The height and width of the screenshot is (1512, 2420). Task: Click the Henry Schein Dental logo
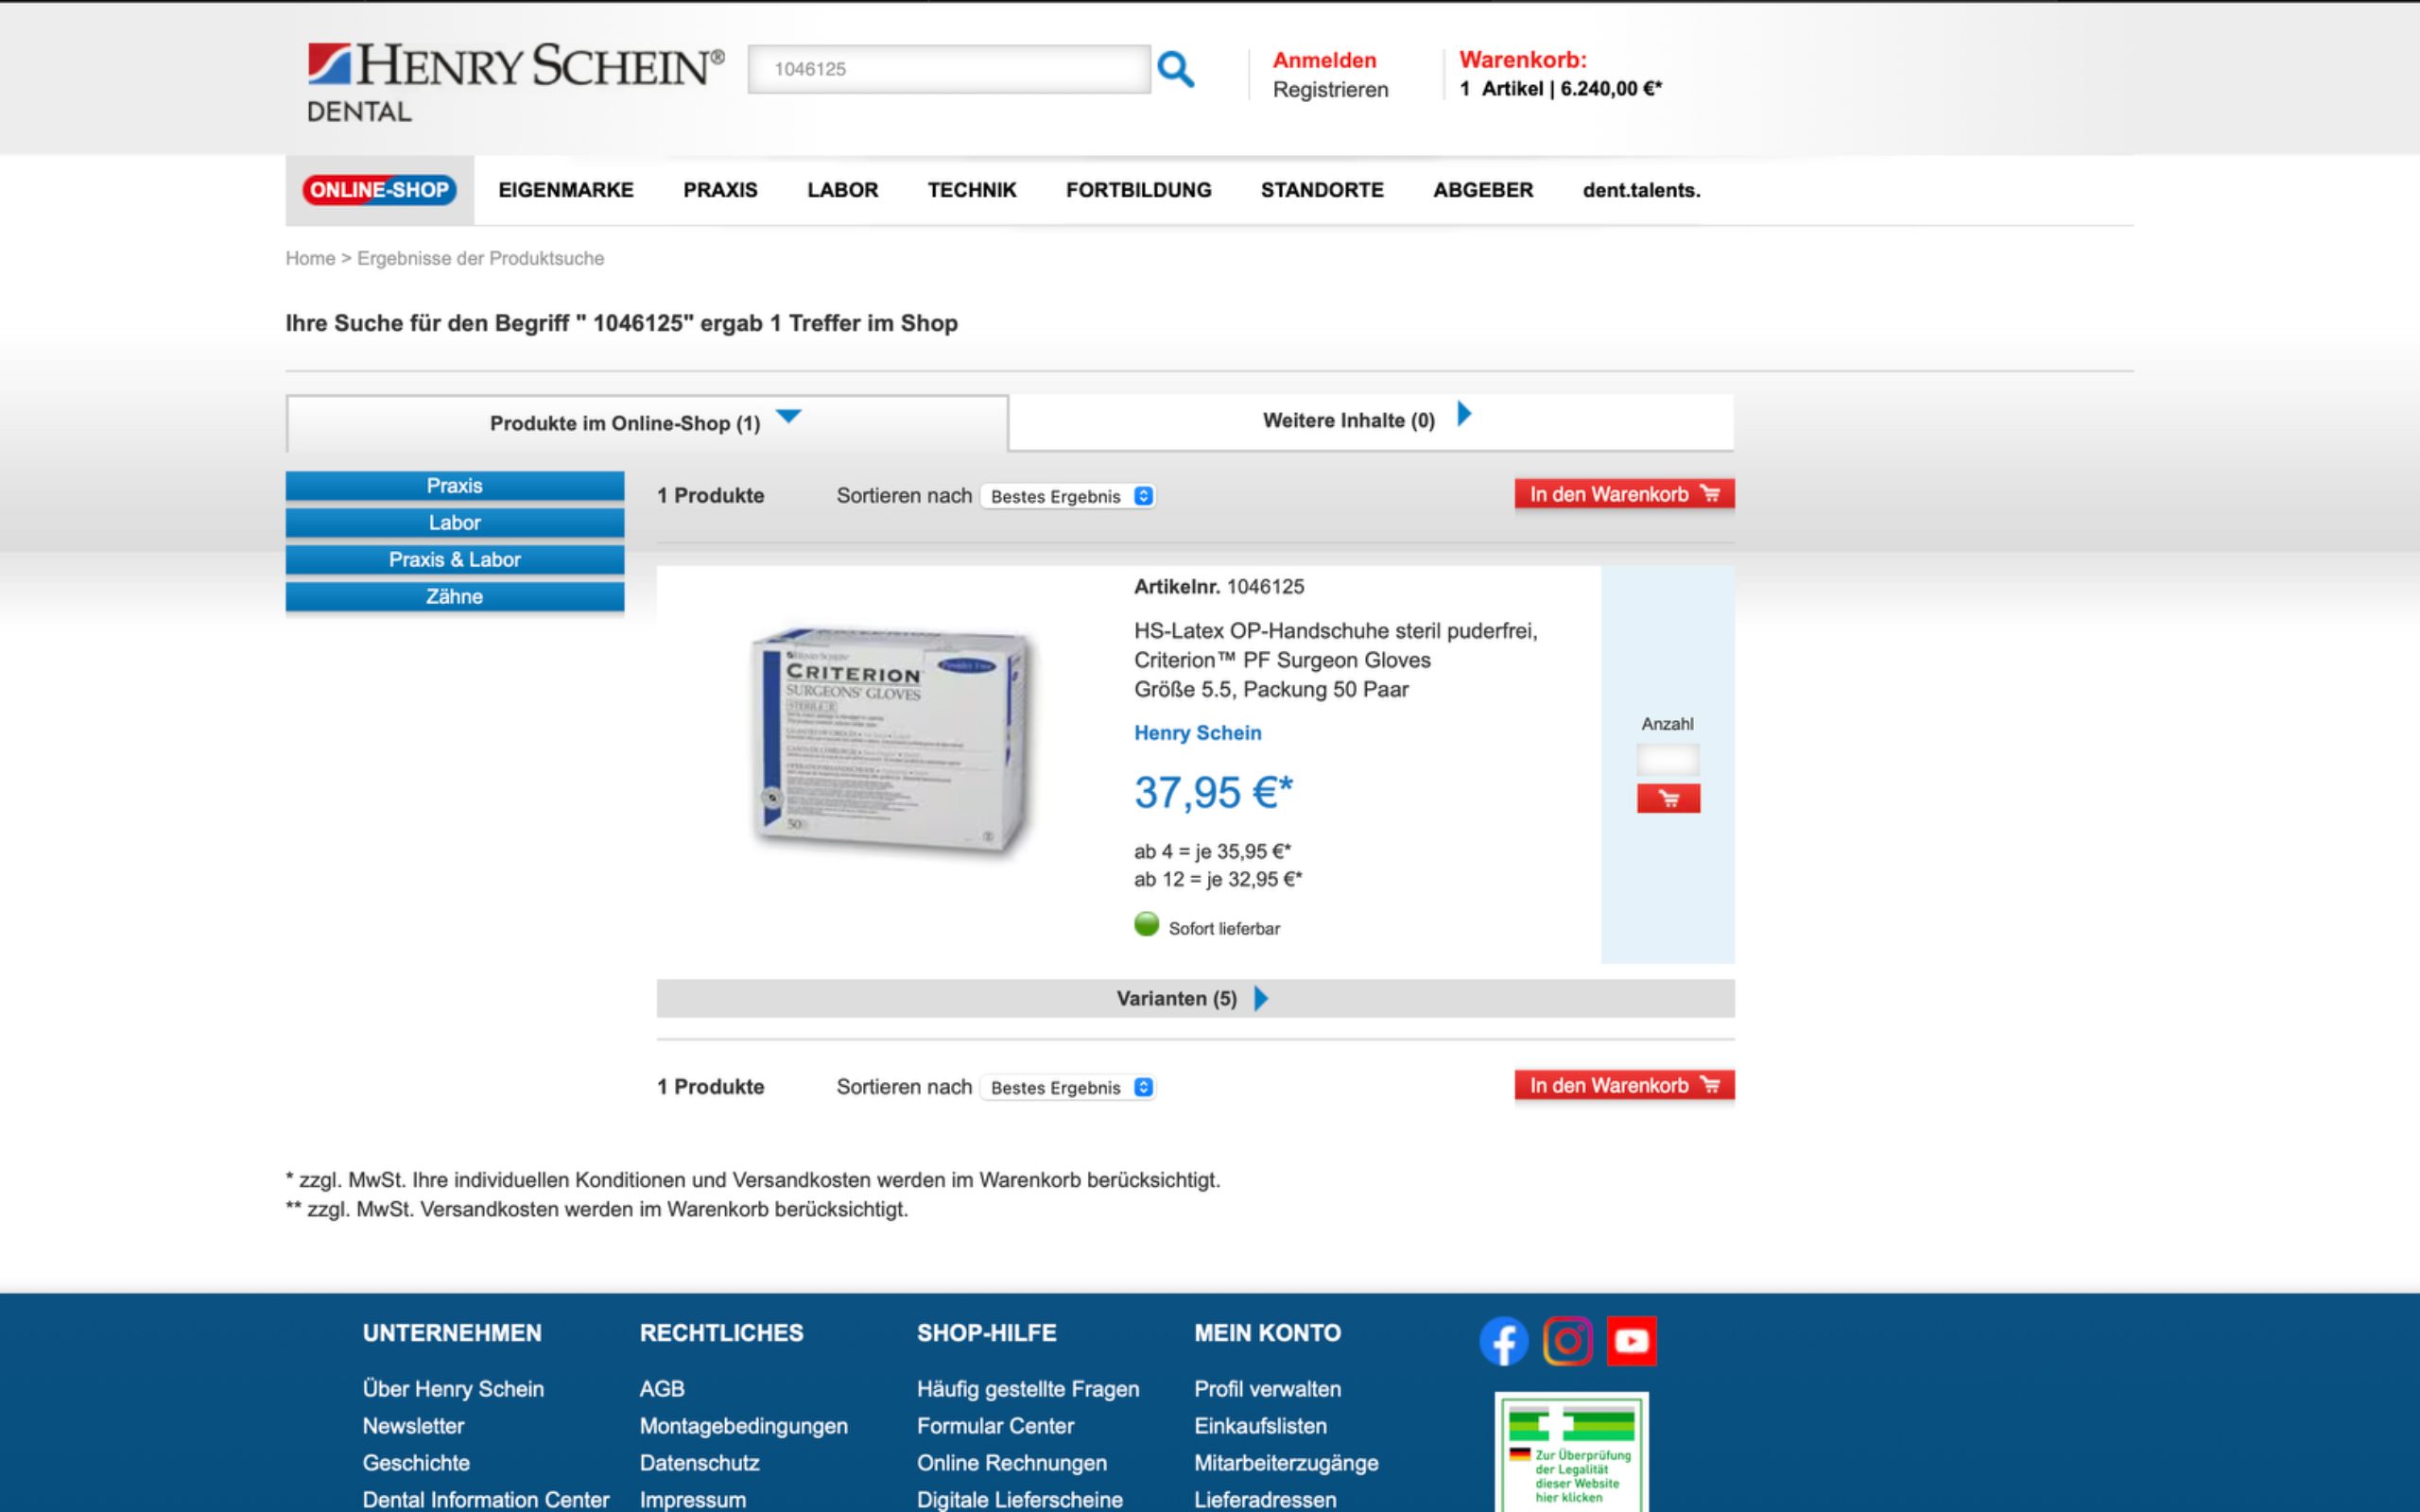pyautogui.click(x=515, y=83)
